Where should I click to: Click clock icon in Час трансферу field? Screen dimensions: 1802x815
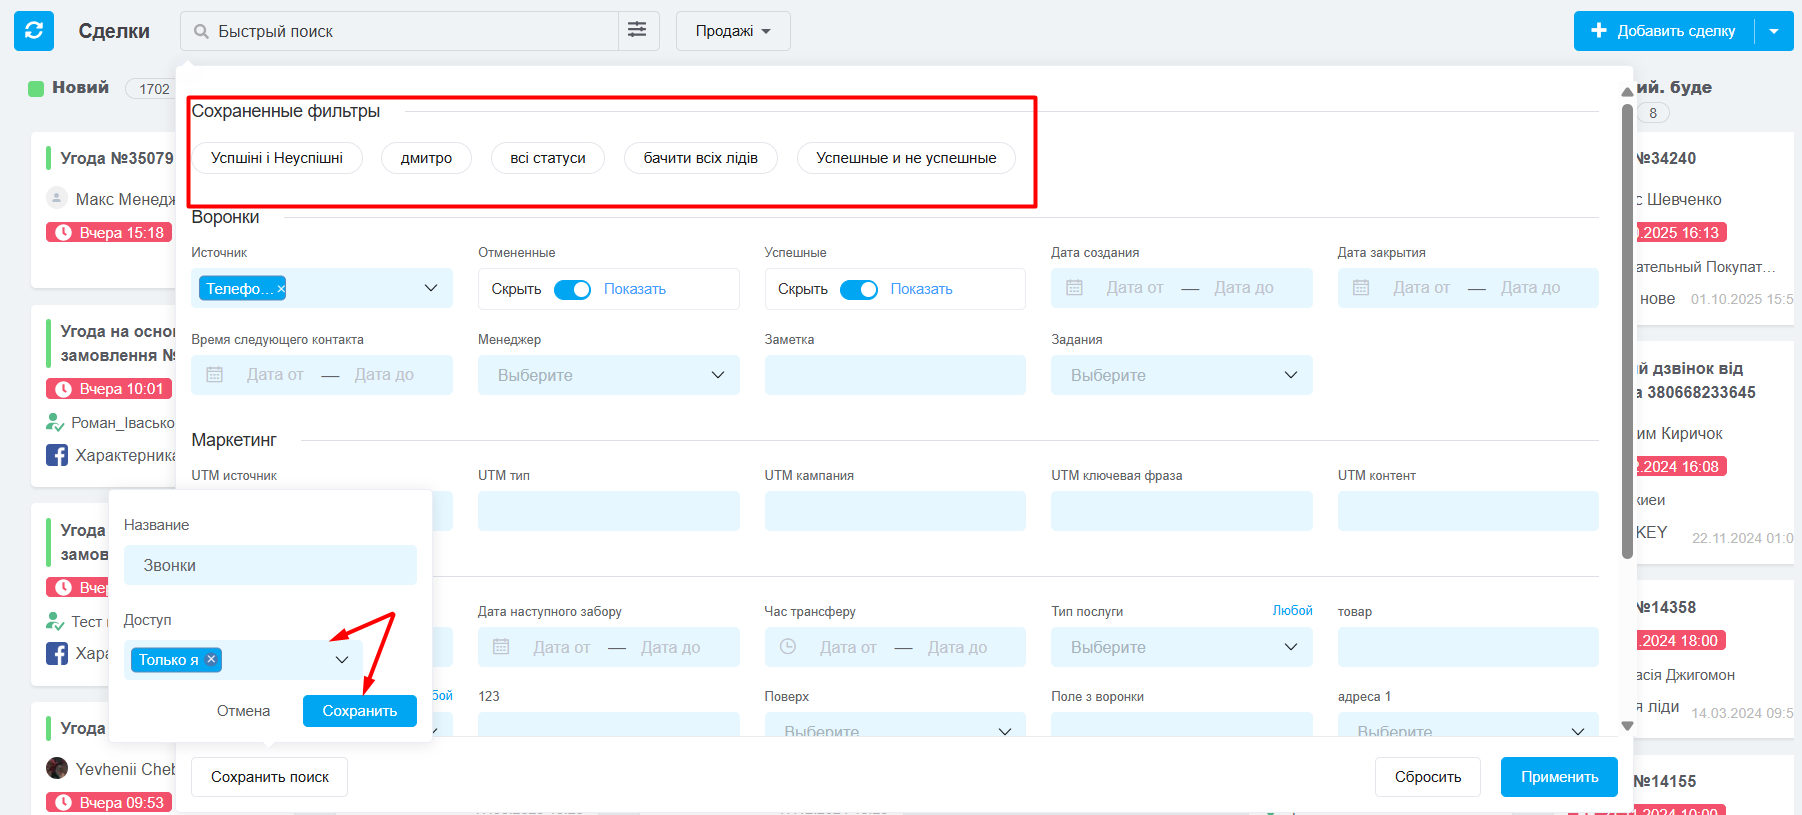point(788,647)
